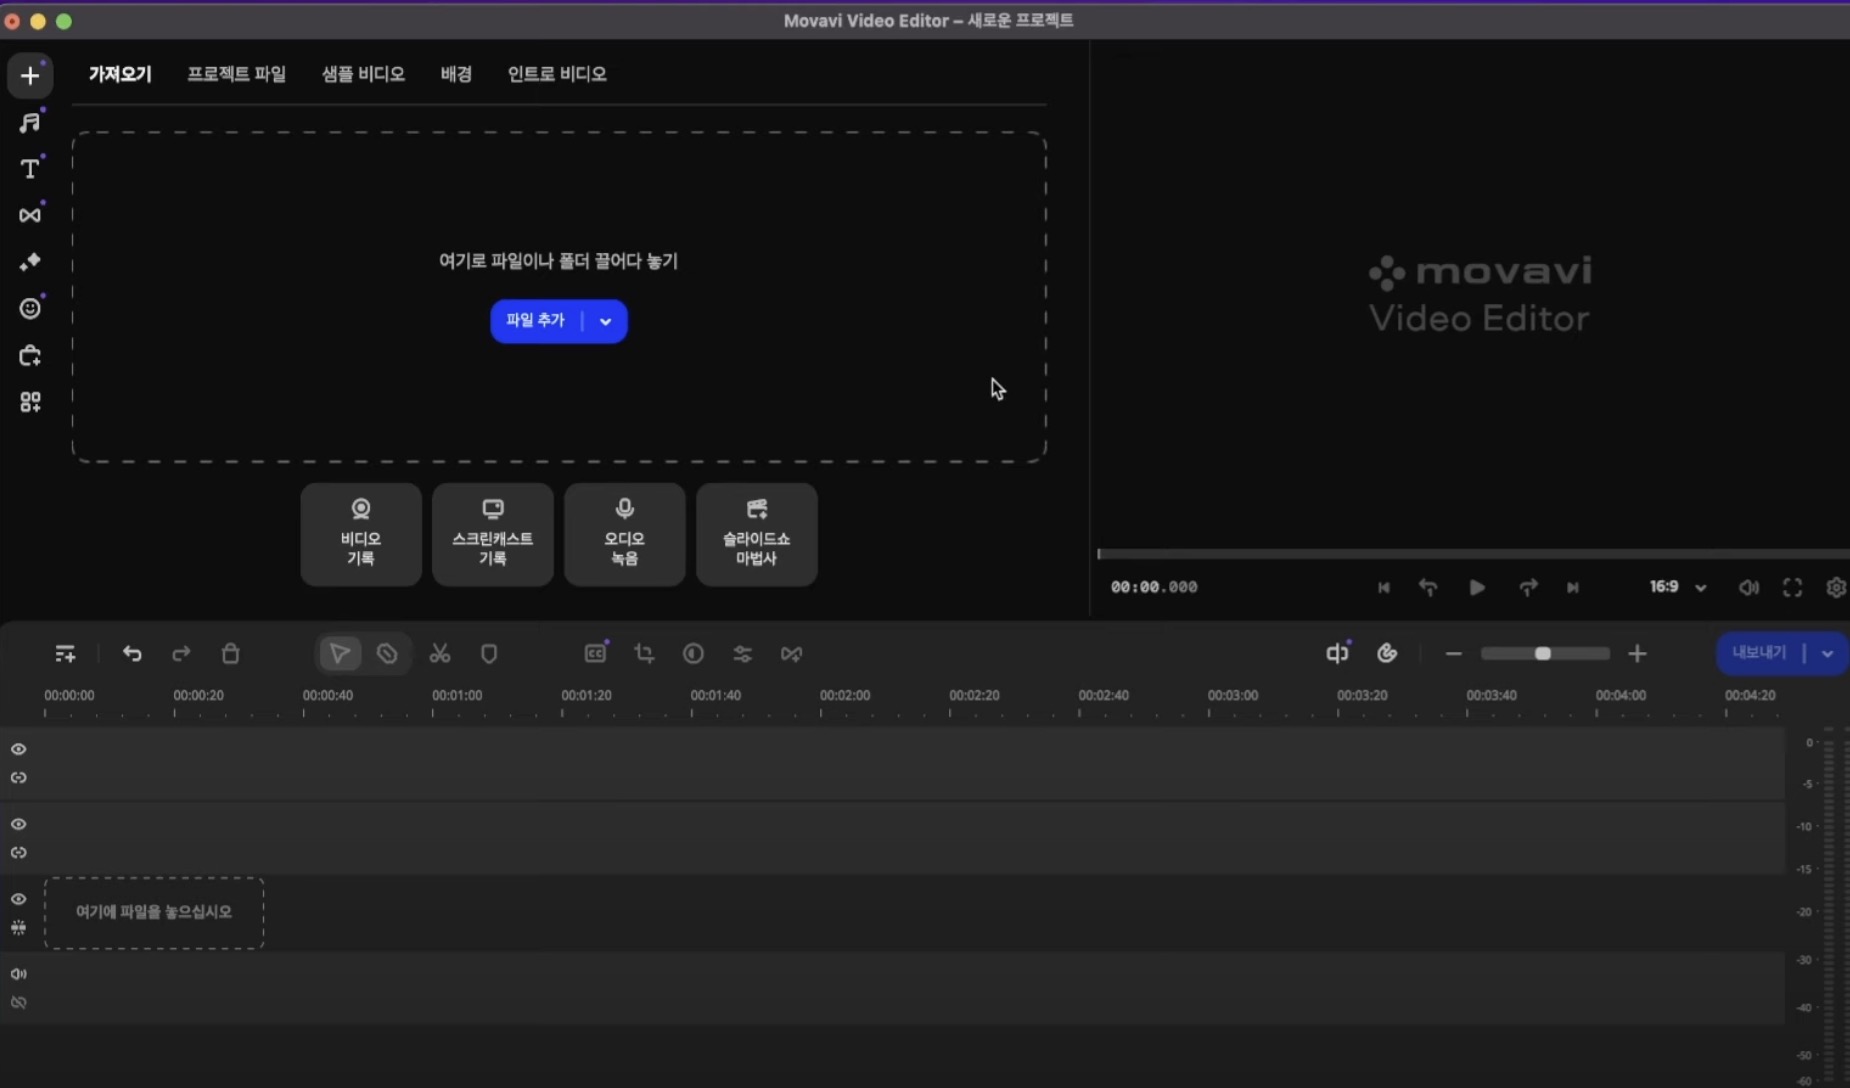Select the blade cut mode tool

pyautogui.click(x=387, y=654)
